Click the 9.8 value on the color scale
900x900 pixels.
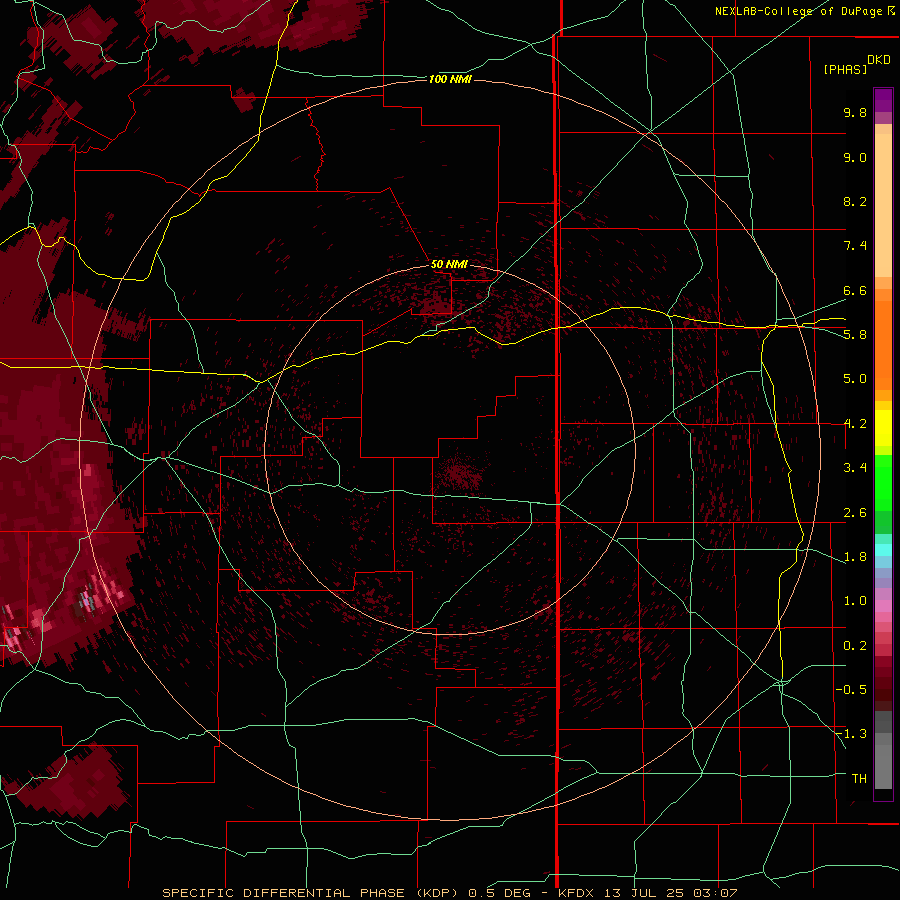click(855, 112)
